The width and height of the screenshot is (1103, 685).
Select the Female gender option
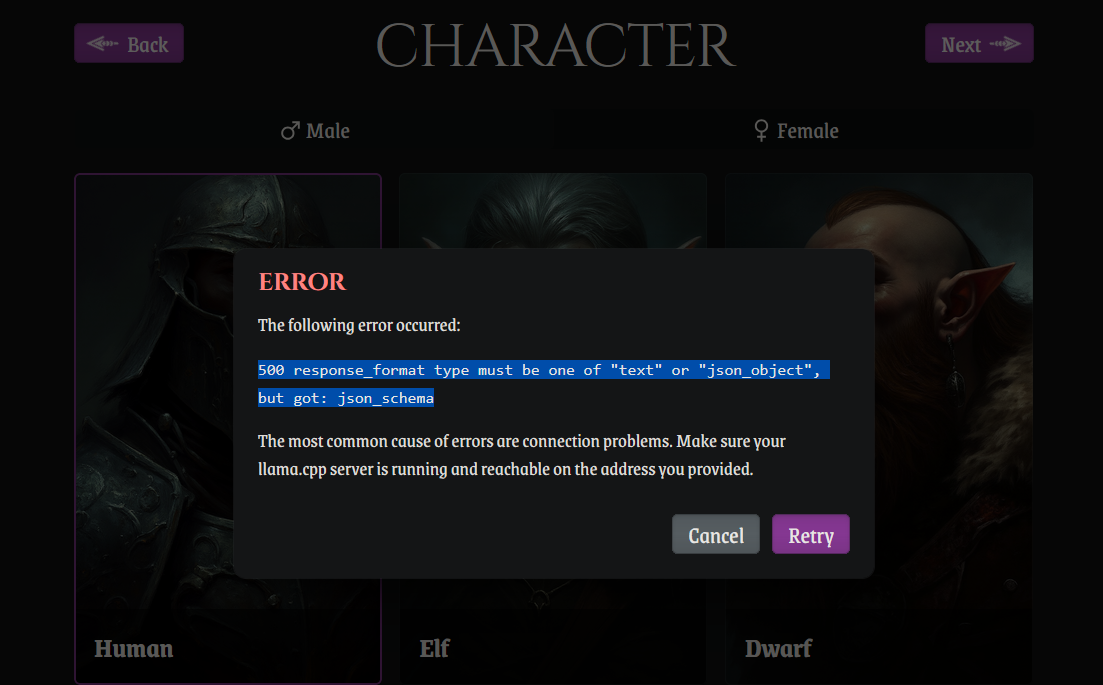pos(796,131)
